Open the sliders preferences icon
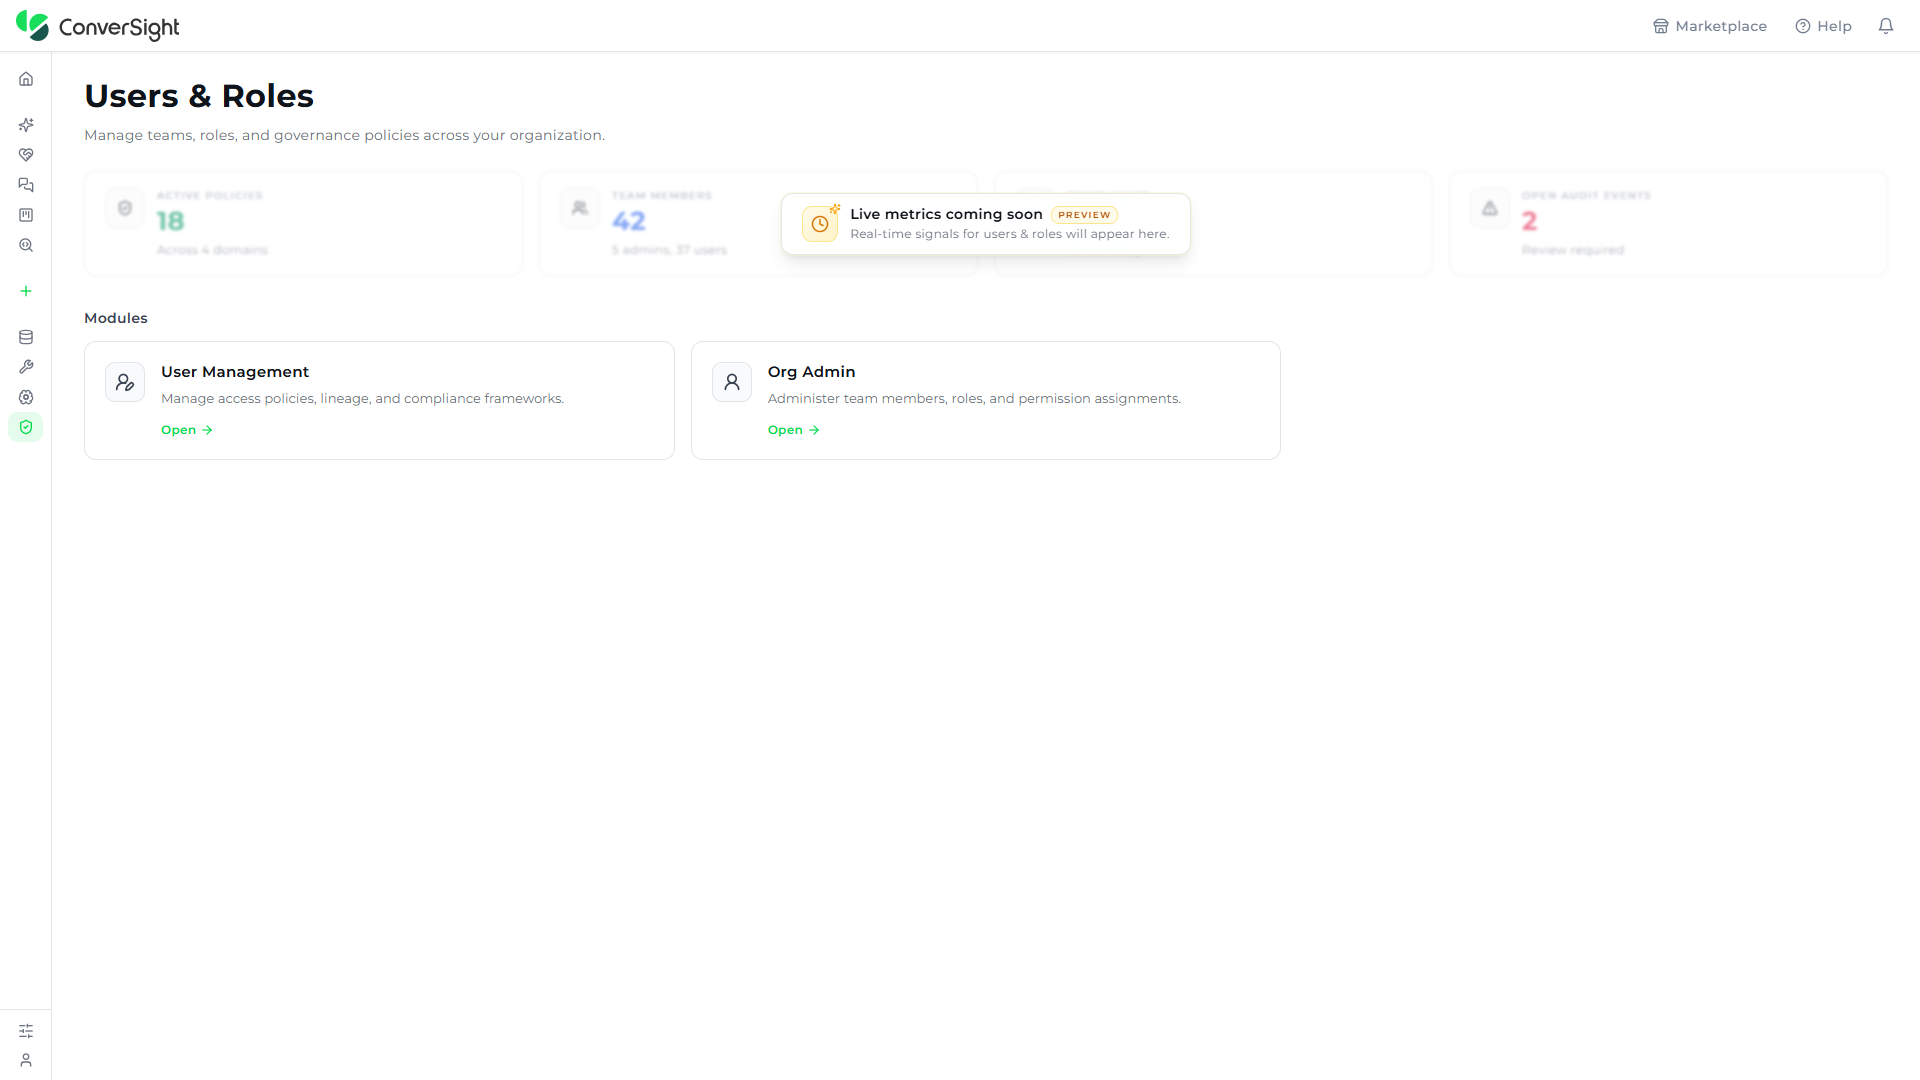Viewport: 1920px width, 1080px height. coord(26,1031)
